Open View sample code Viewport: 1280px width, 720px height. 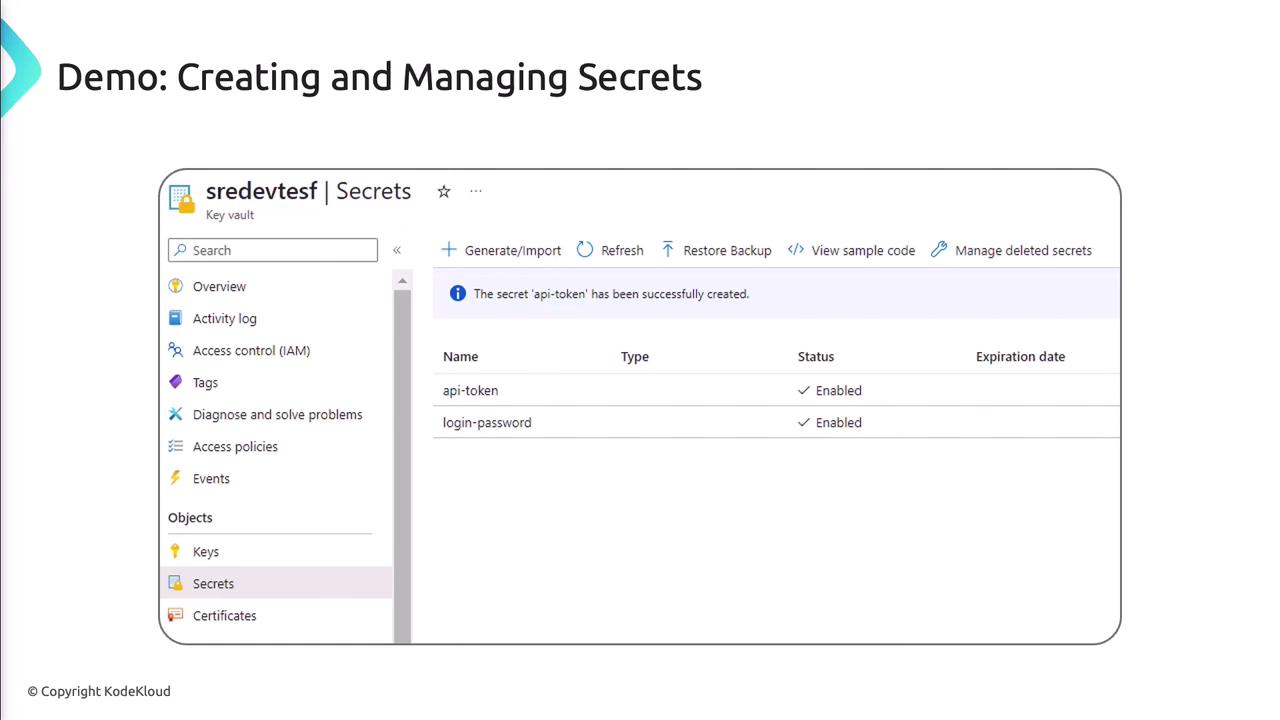pyautogui.click(x=851, y=250)
